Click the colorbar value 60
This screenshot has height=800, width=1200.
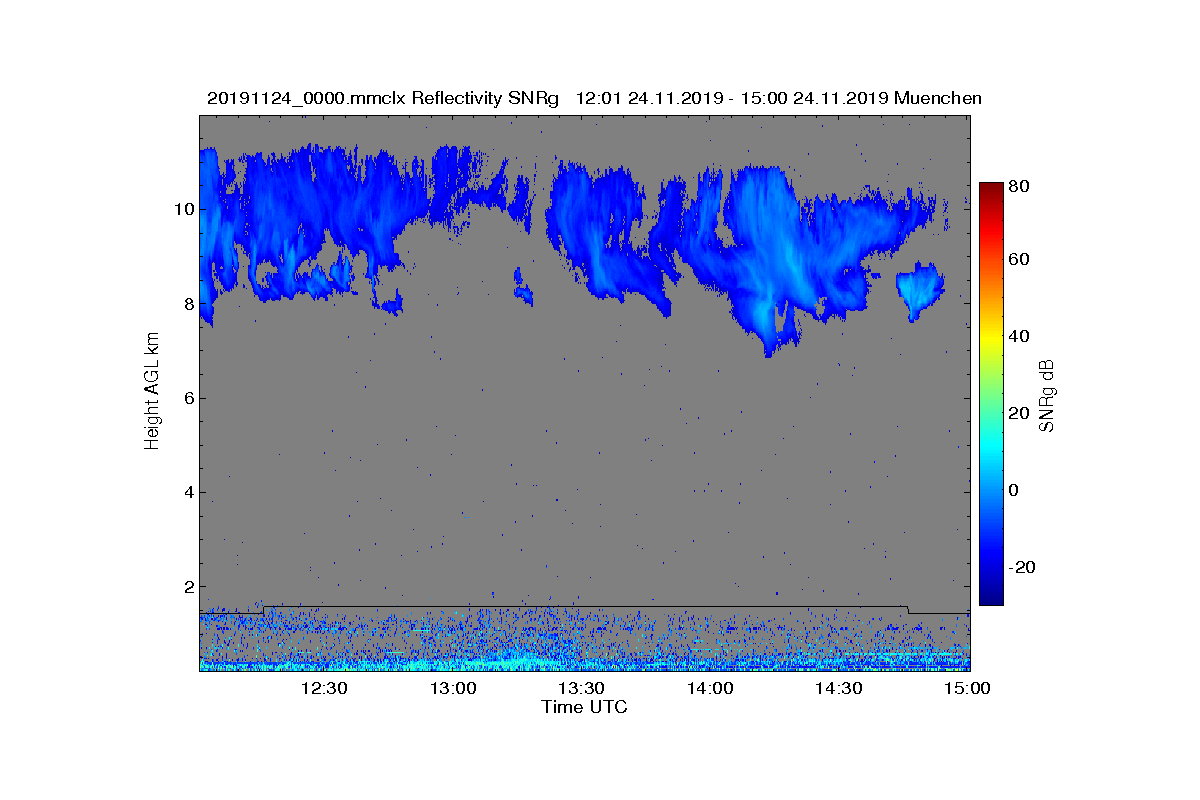pyautogui.click(x=1020, y=260)
